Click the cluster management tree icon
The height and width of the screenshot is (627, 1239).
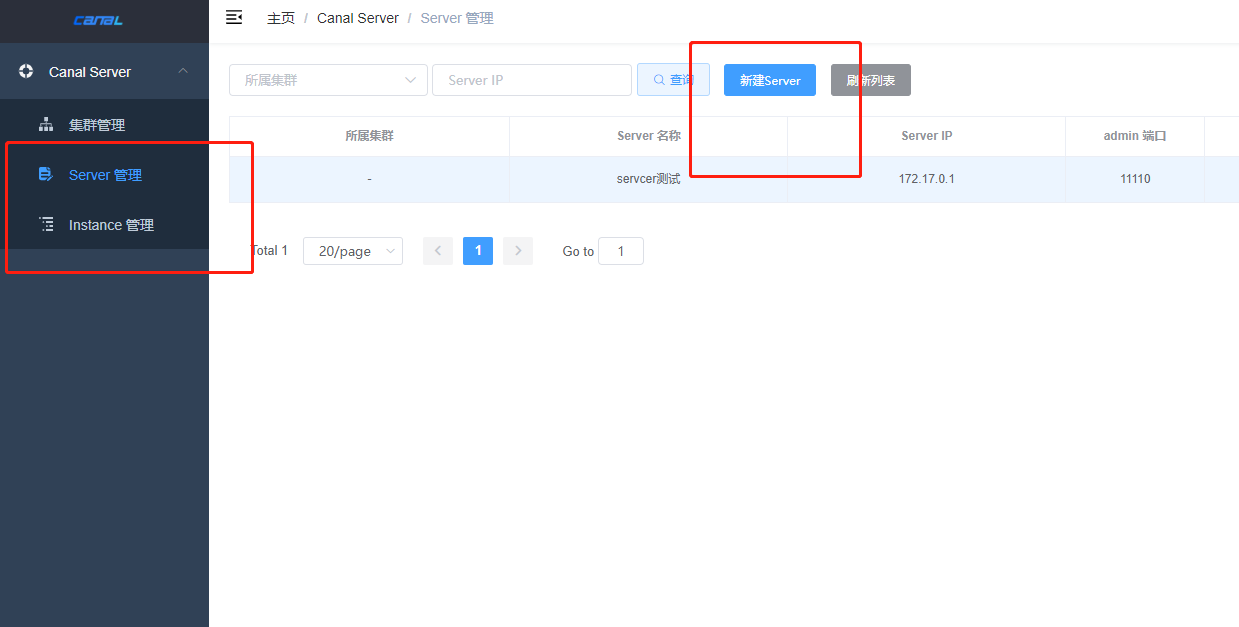[45, 124]
